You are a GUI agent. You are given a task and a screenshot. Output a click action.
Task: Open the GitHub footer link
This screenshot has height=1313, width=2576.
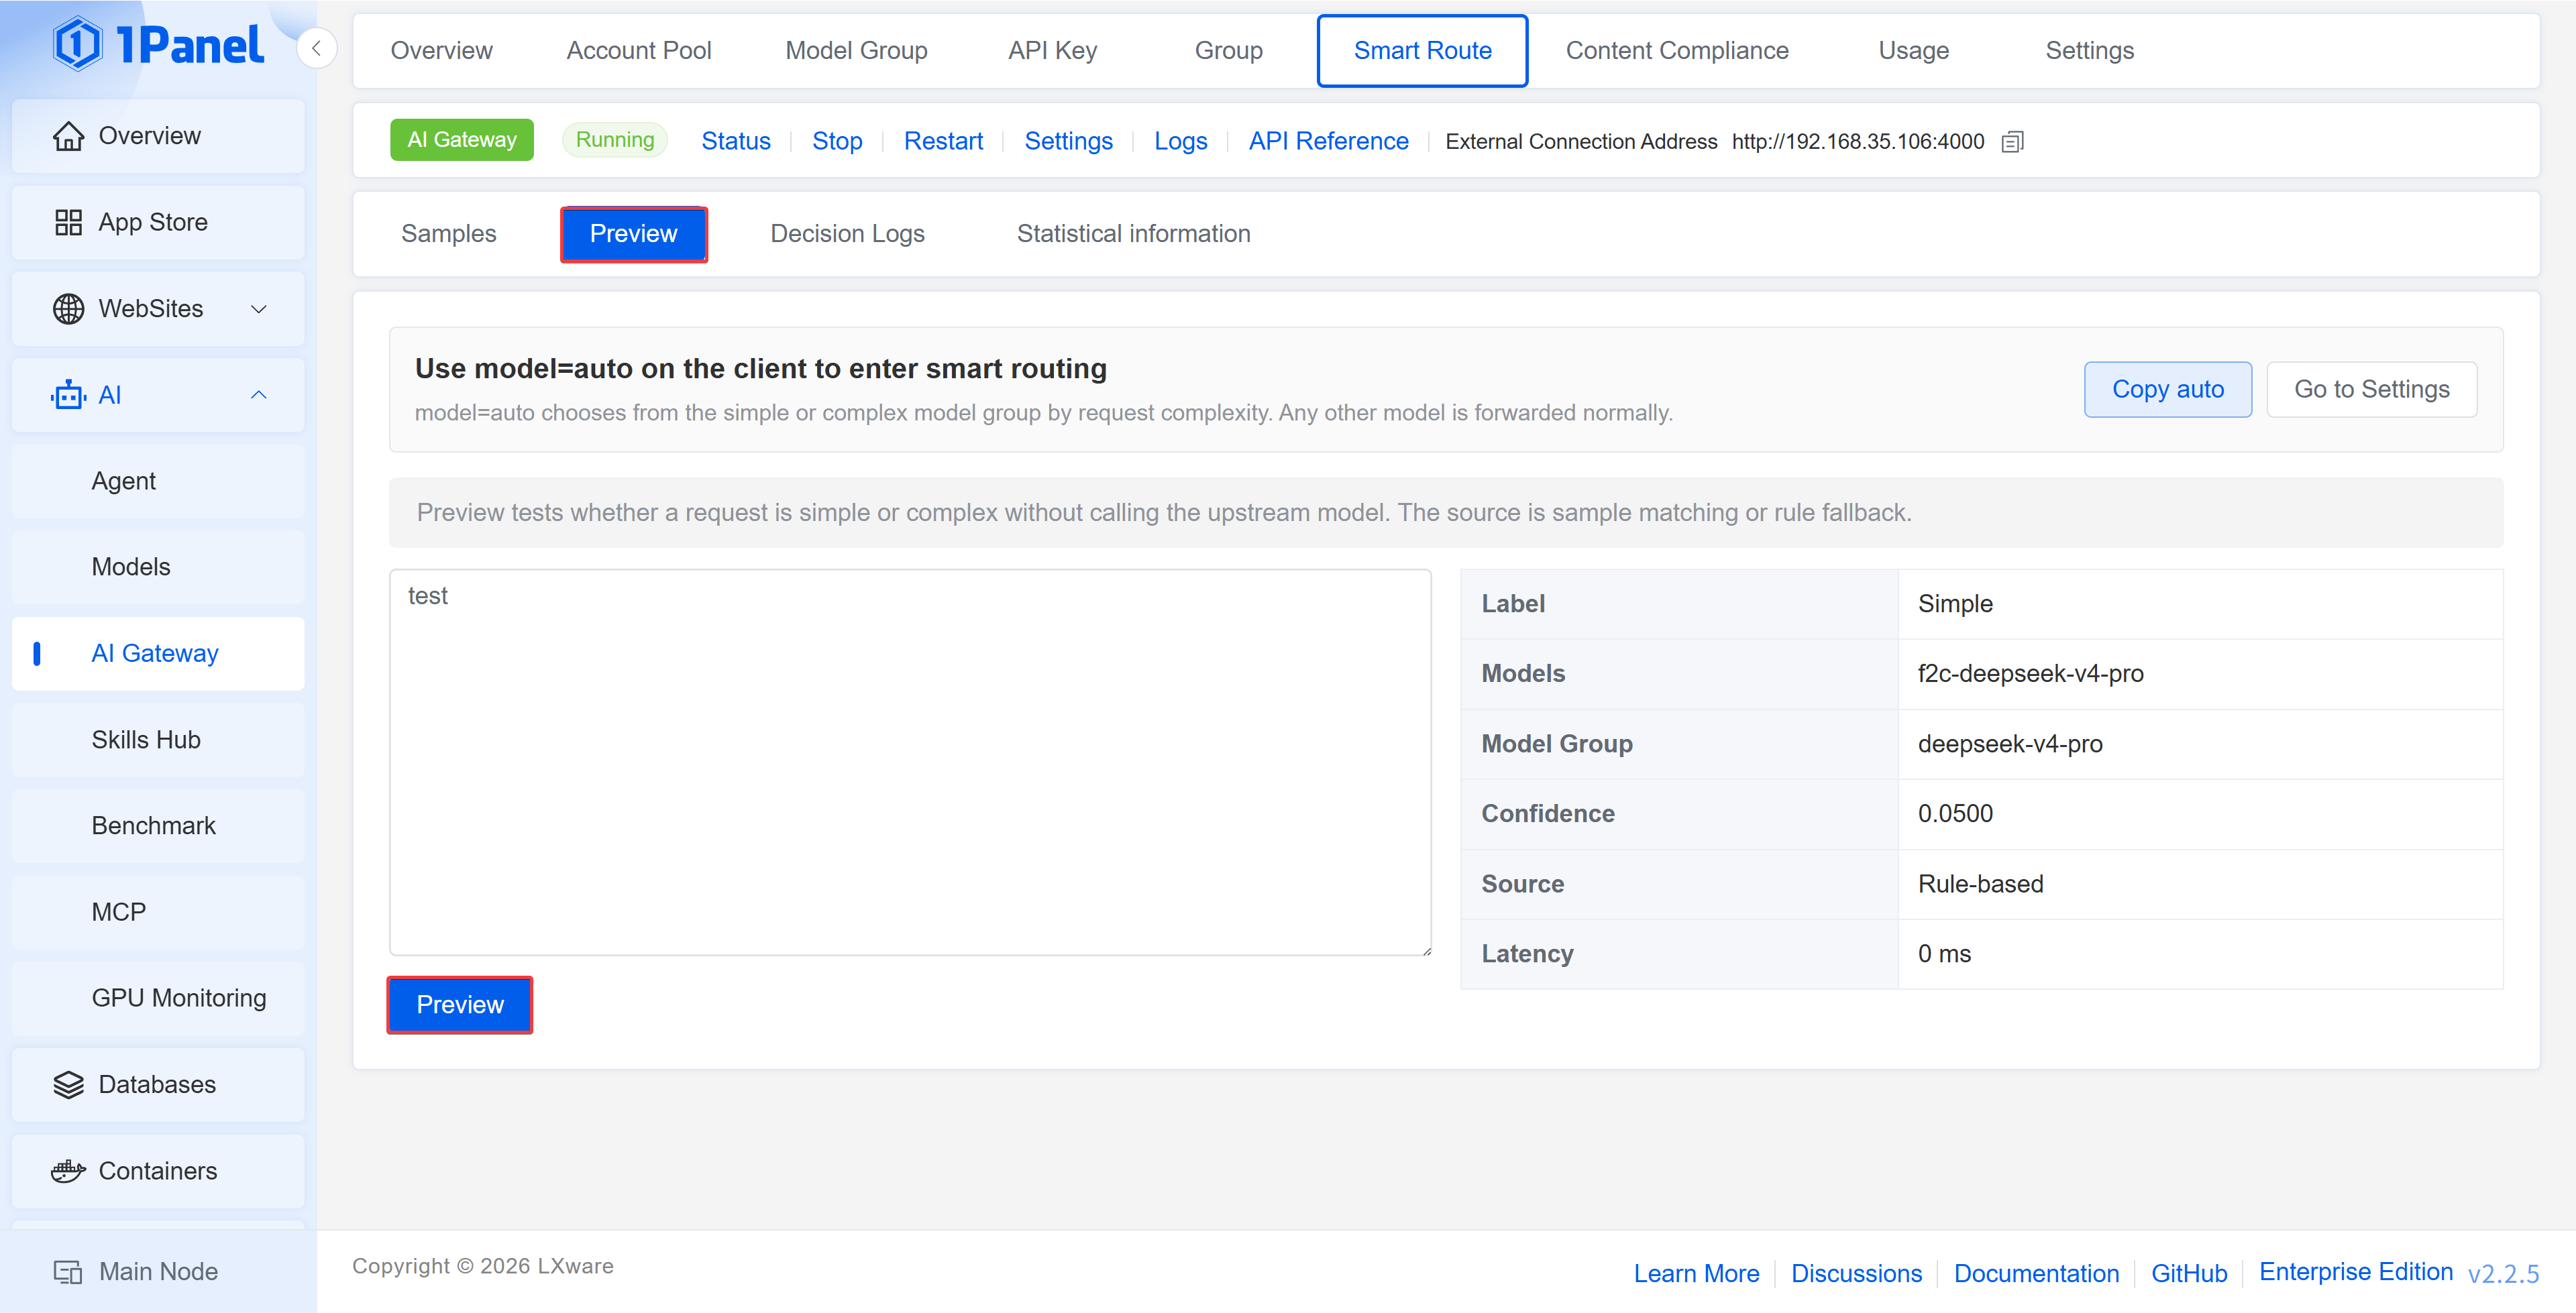(2188, 1273)
